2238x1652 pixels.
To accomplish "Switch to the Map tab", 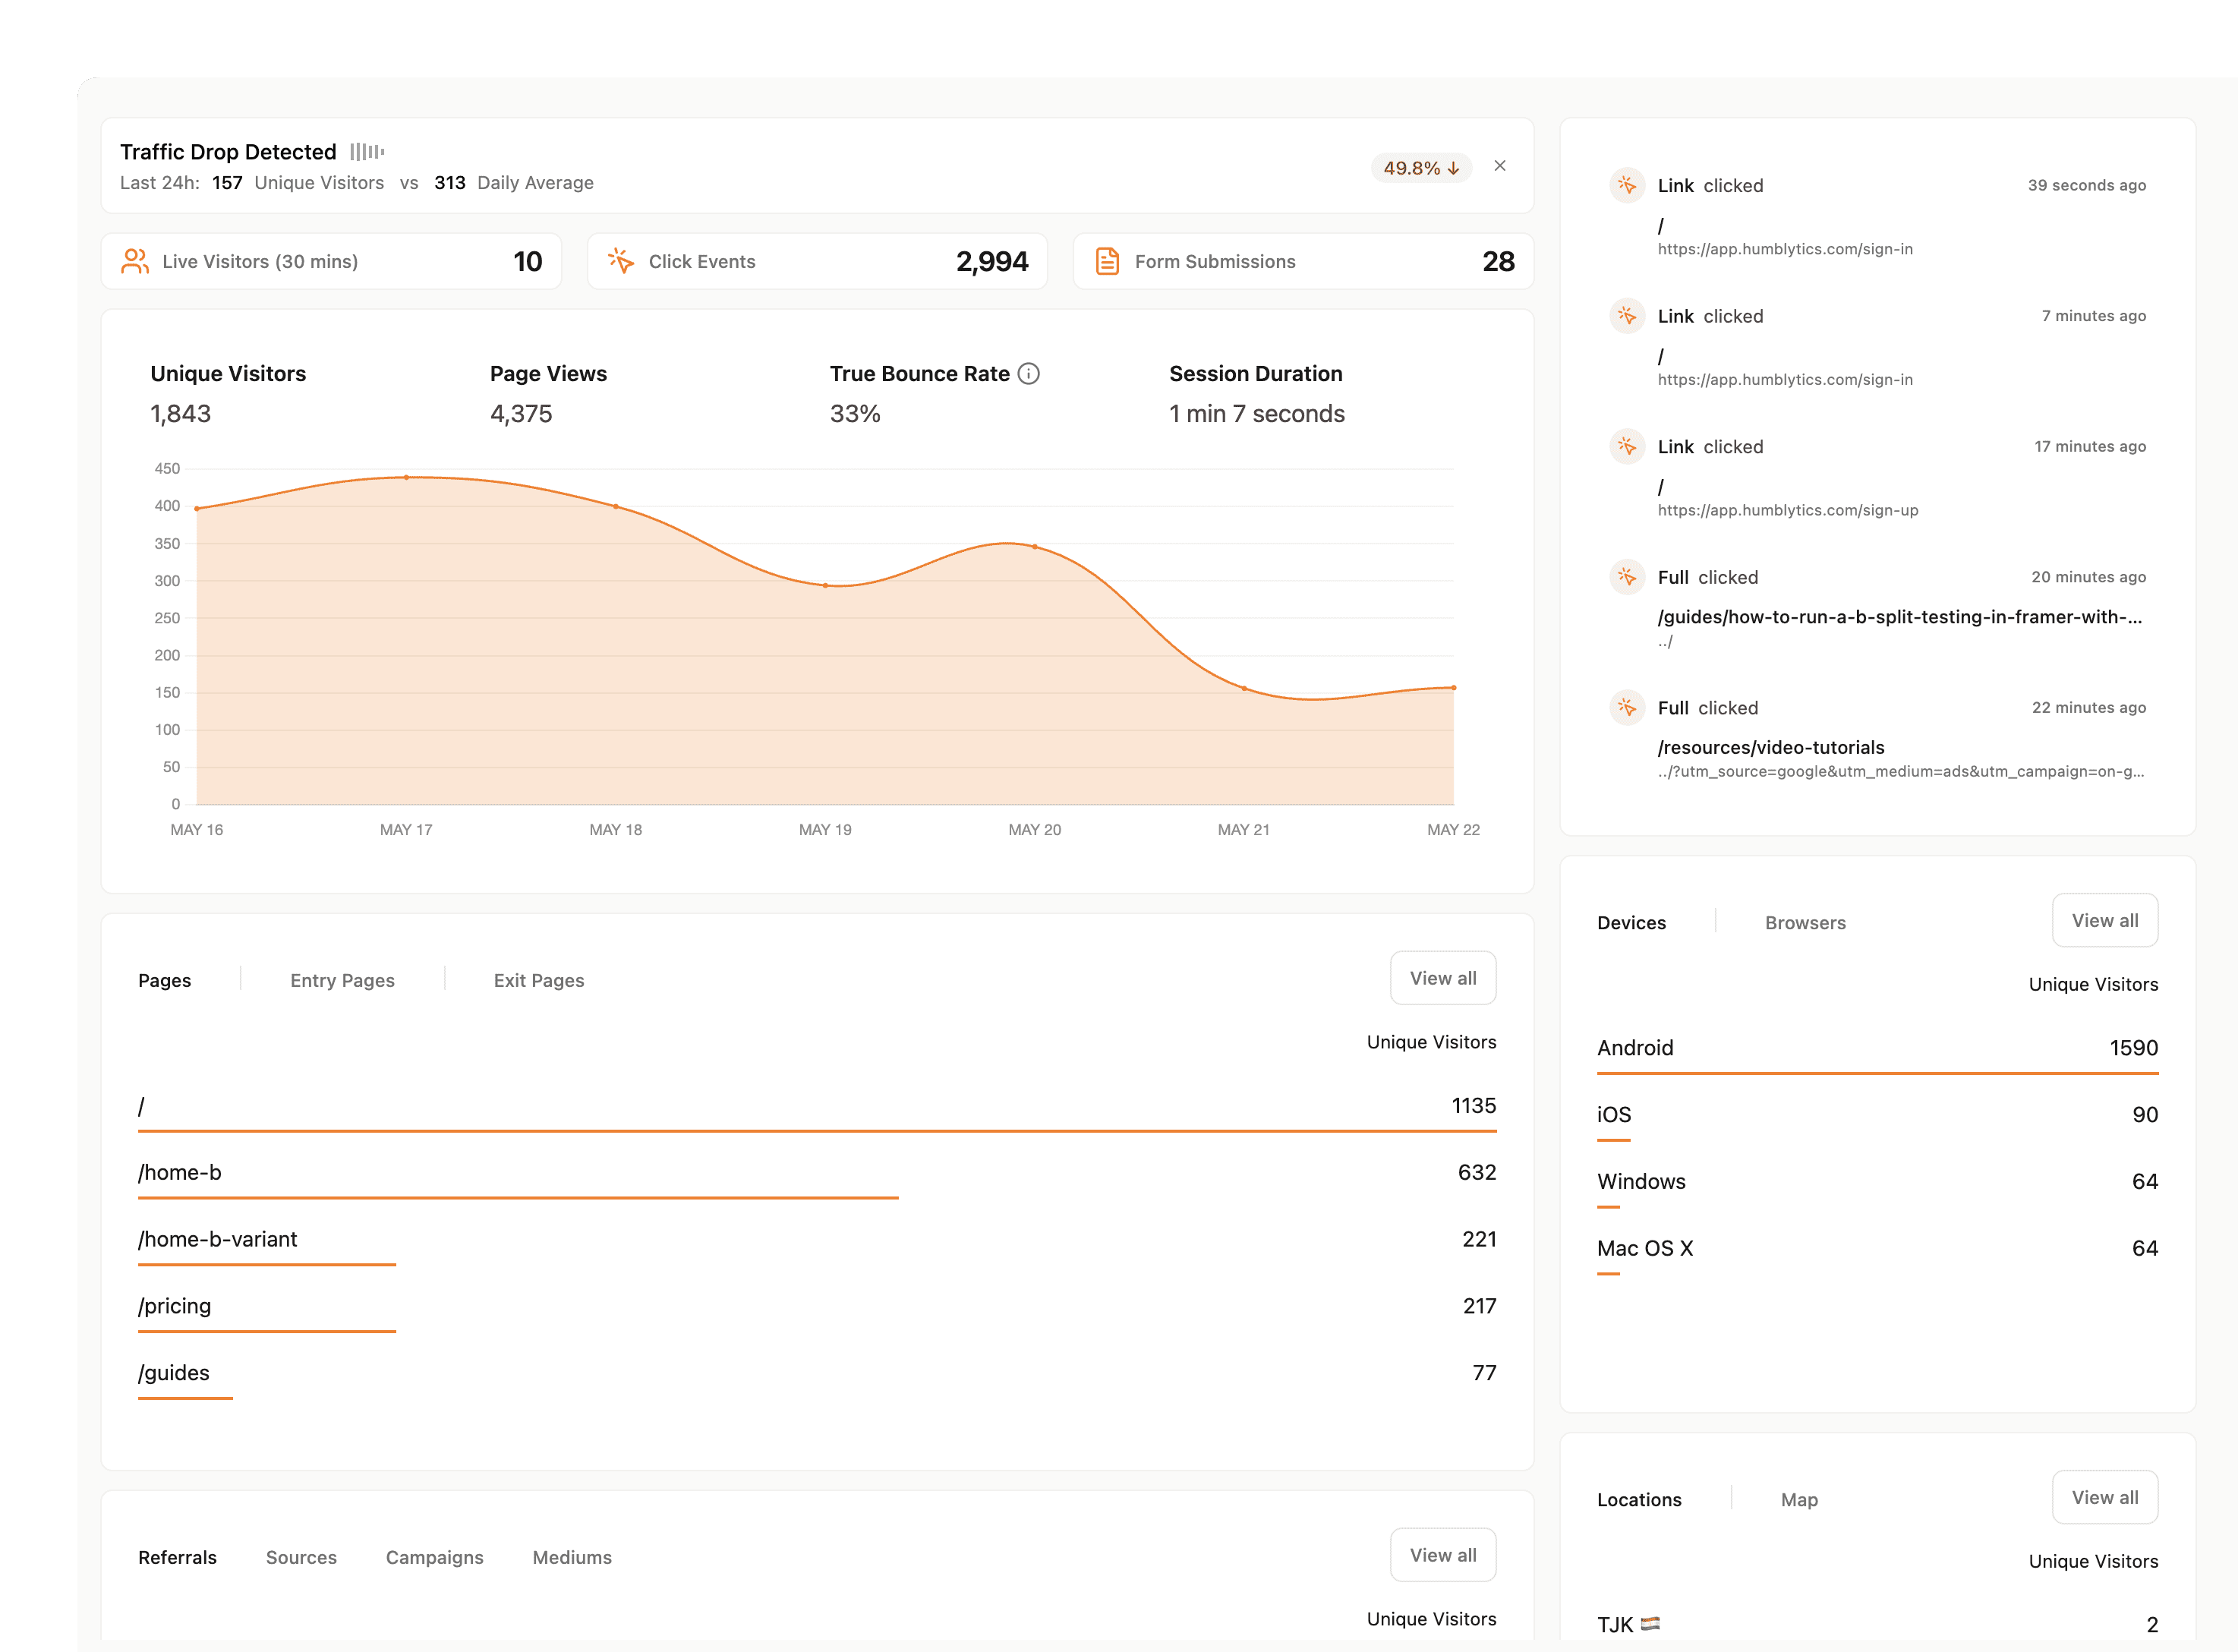I will (1799, 1499).
